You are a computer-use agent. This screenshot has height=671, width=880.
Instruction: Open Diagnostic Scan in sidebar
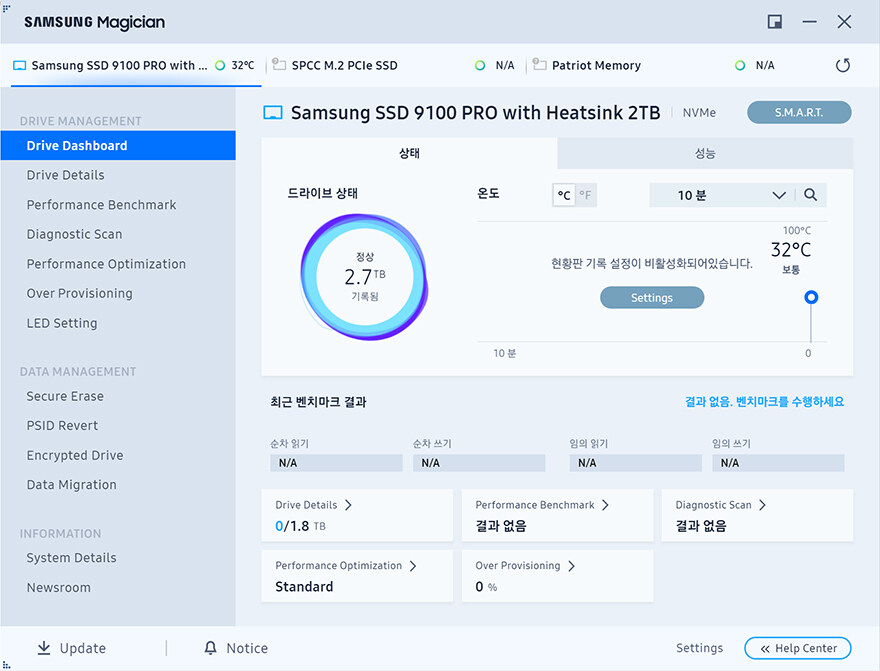point(118,234)
